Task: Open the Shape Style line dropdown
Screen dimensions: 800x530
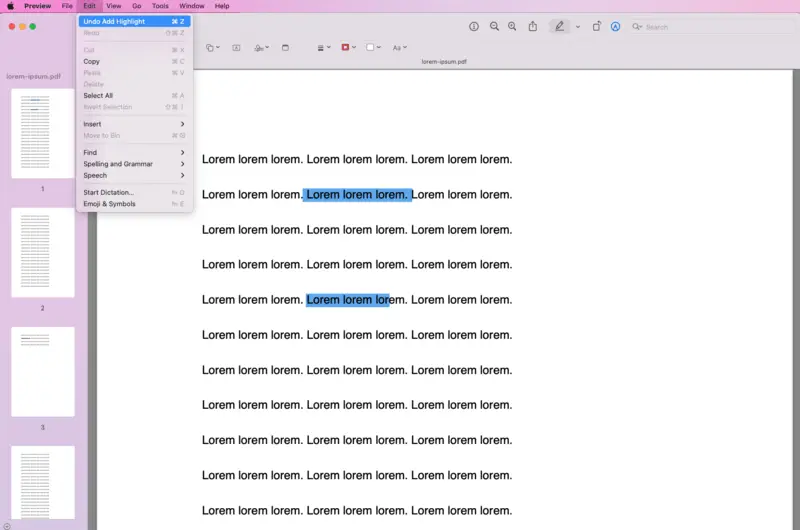Action: click(x=324, y=47)
